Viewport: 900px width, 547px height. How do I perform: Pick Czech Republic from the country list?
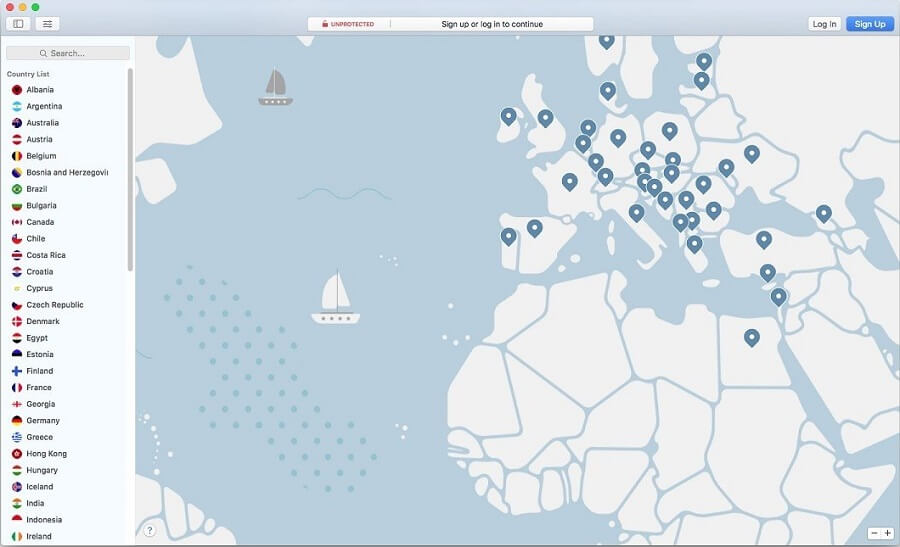[x=54, y=305]
